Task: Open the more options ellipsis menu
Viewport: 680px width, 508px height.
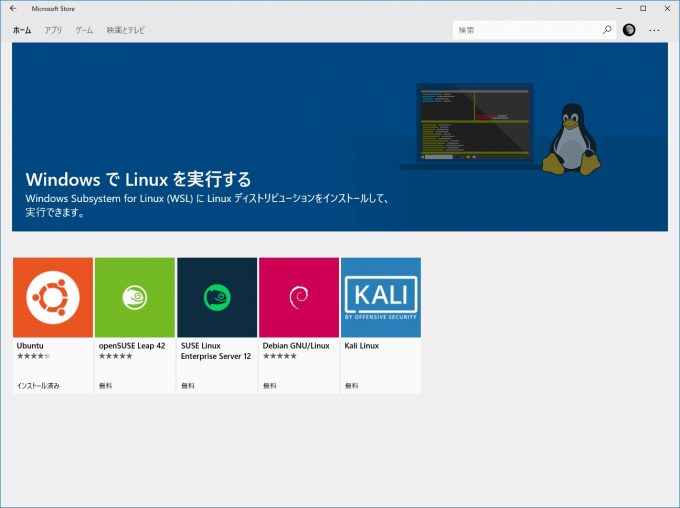Action: pos(654,30)
